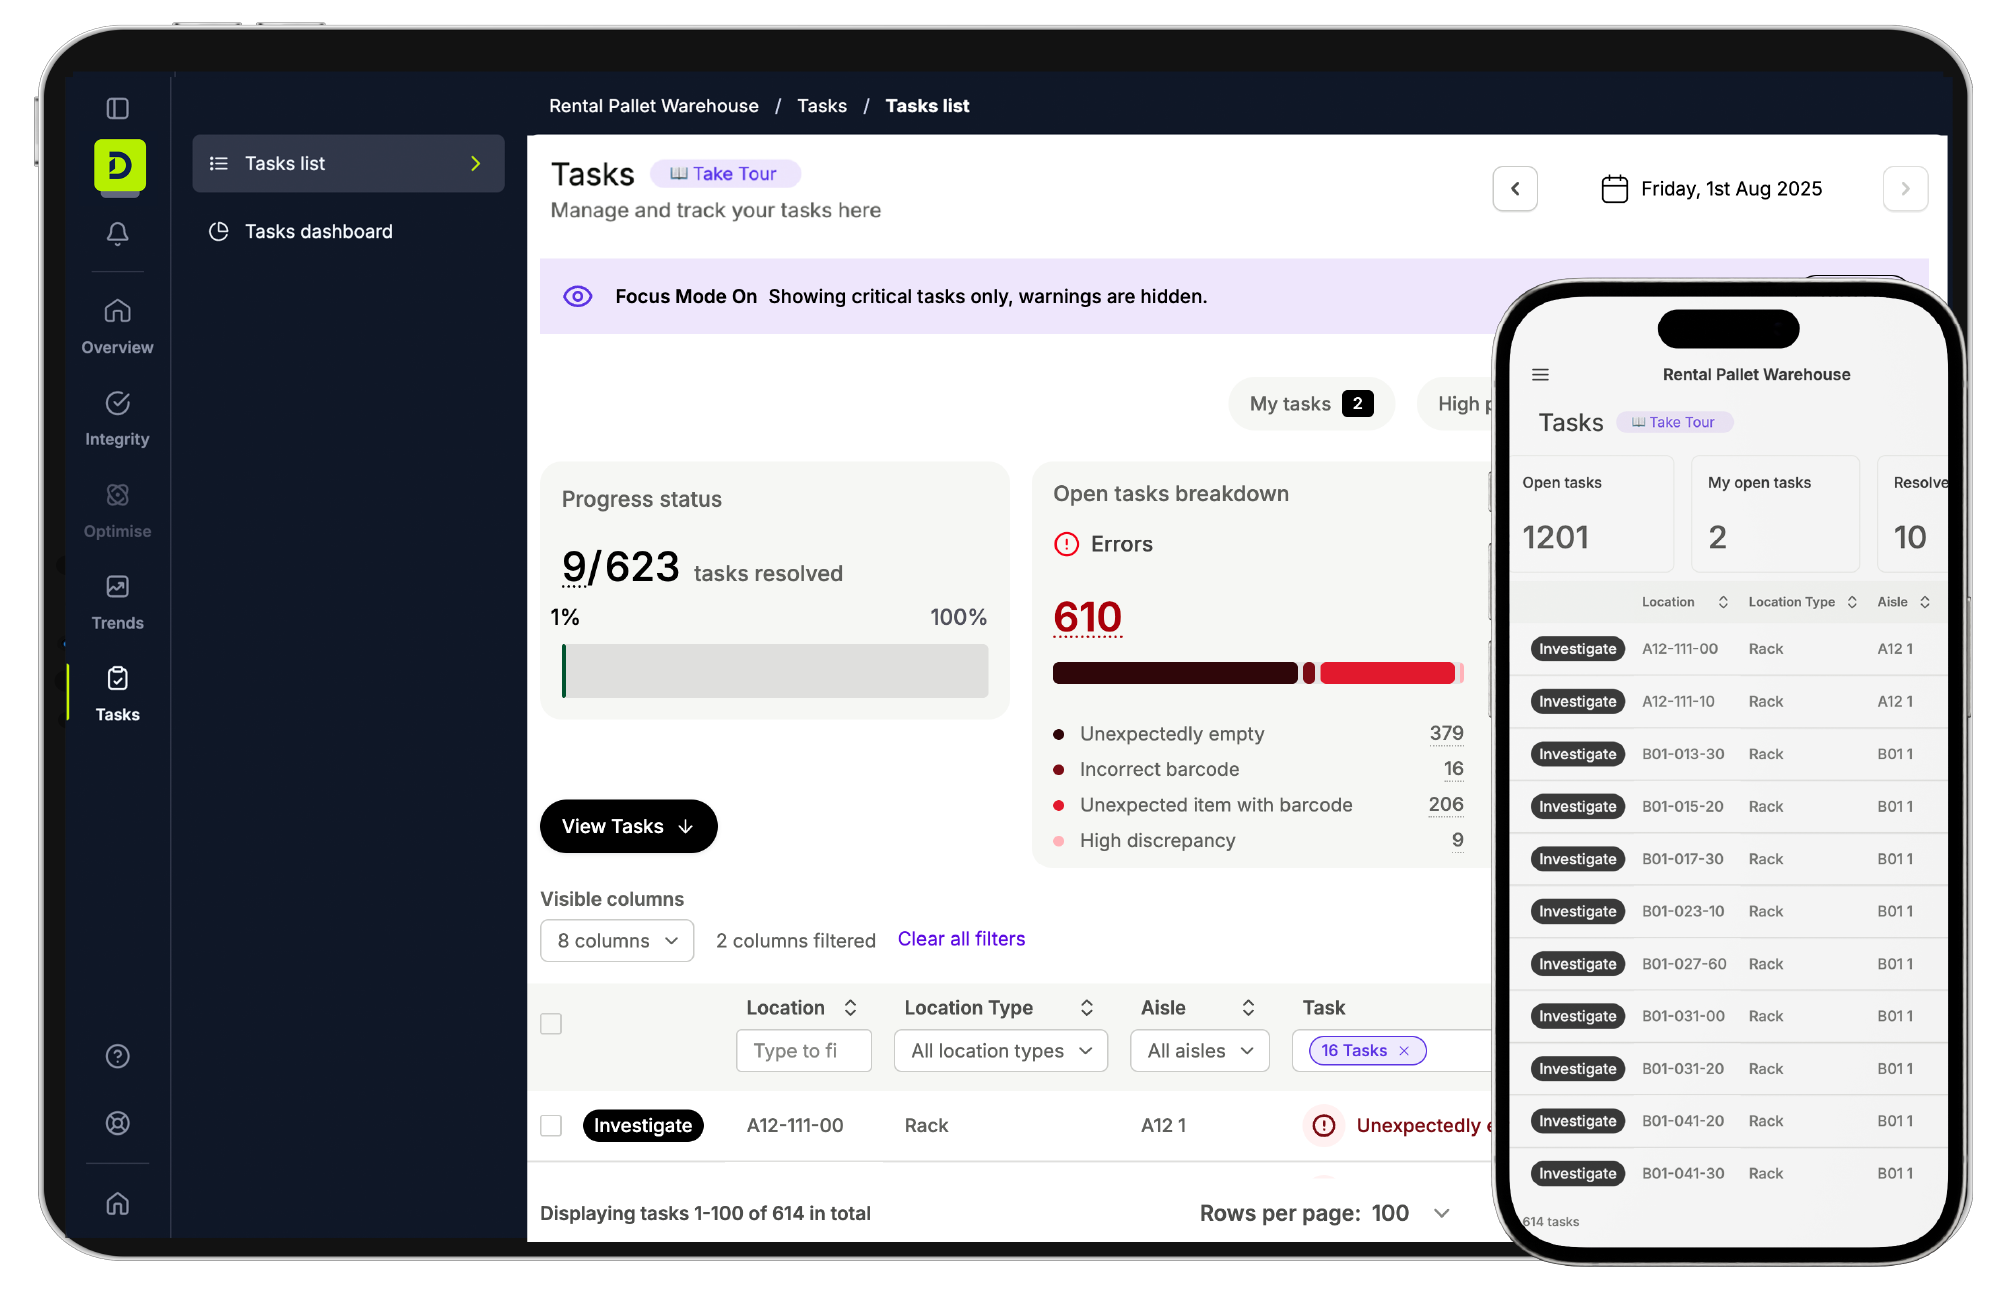Open the All aisles dropdown
Screen dimensions: 2000x1297
(x=1199, y=1051)
